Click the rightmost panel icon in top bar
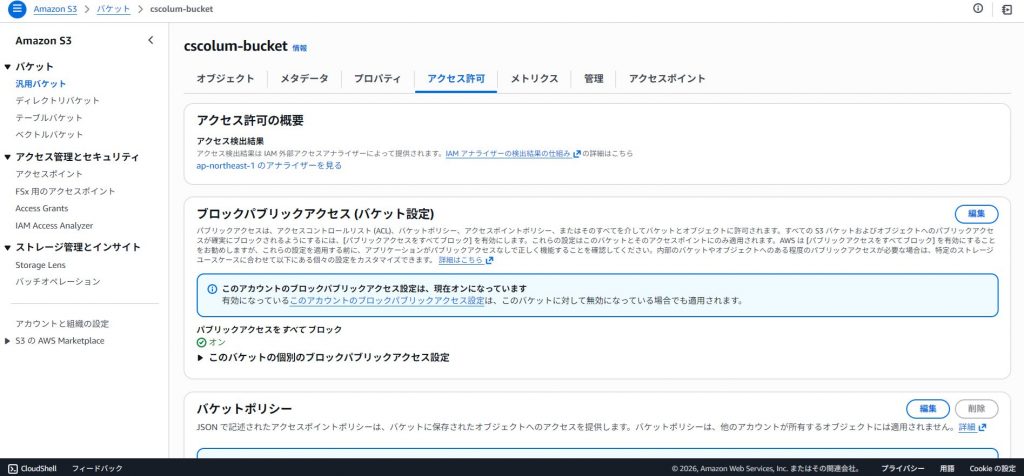Image resolution: width=1024 pixels, height=476 pixels. tap(1007, 9)
